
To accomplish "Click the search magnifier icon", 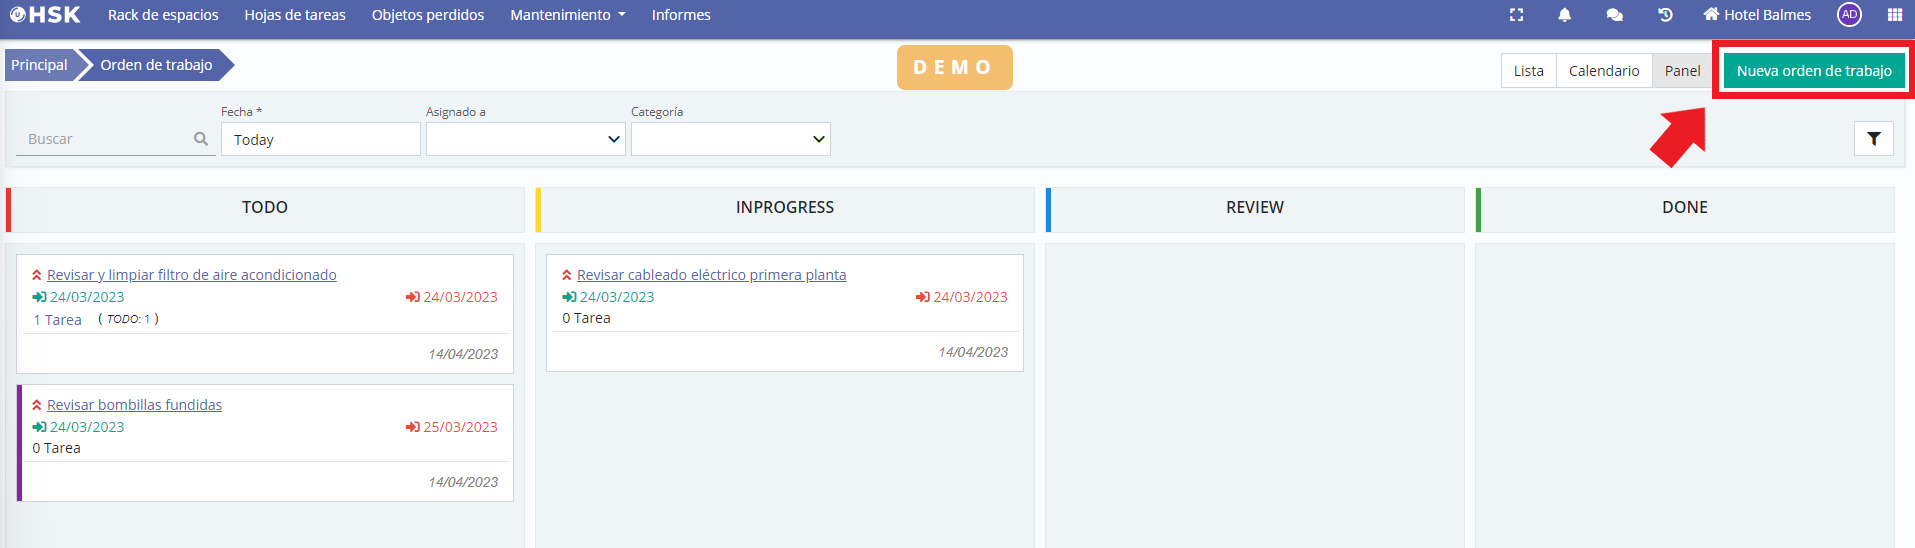I will coord(201,139).
